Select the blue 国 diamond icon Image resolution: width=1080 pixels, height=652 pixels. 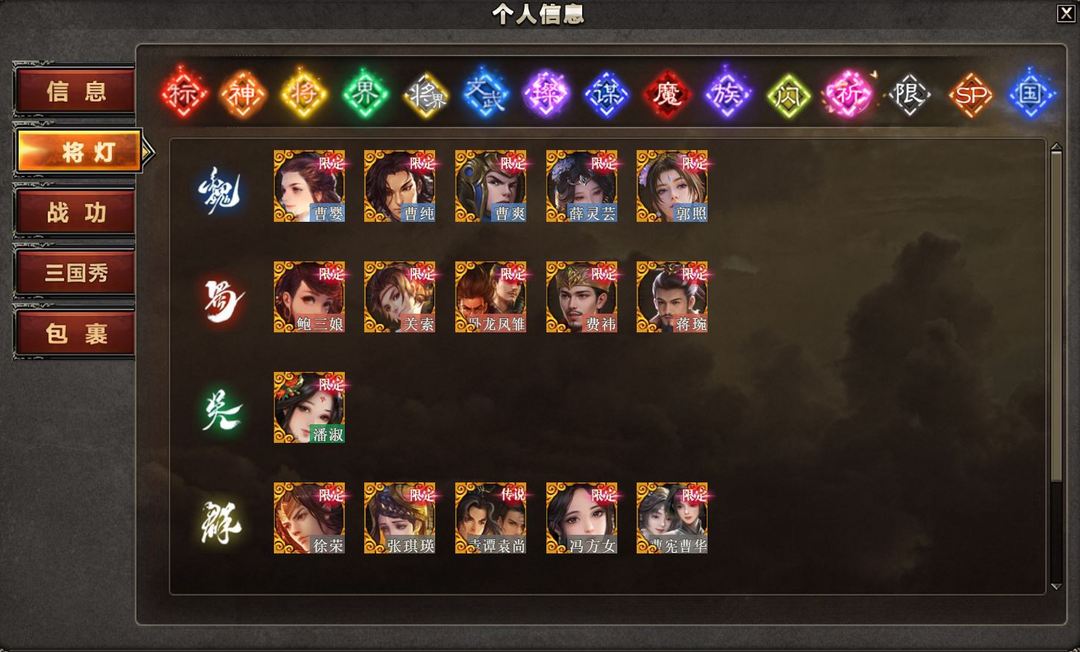point(1030,93)
